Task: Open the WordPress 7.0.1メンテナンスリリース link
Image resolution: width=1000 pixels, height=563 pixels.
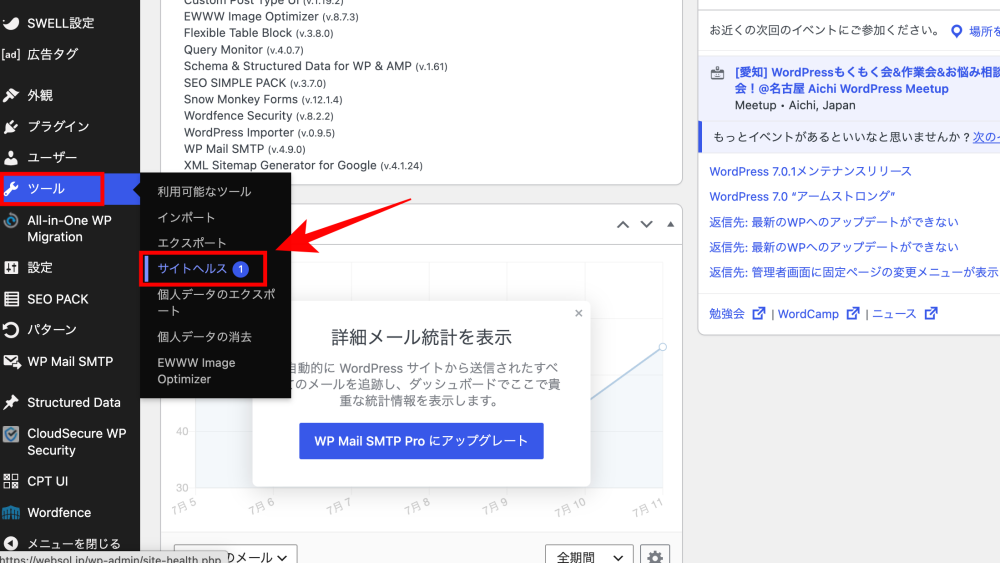Action: 810,172
